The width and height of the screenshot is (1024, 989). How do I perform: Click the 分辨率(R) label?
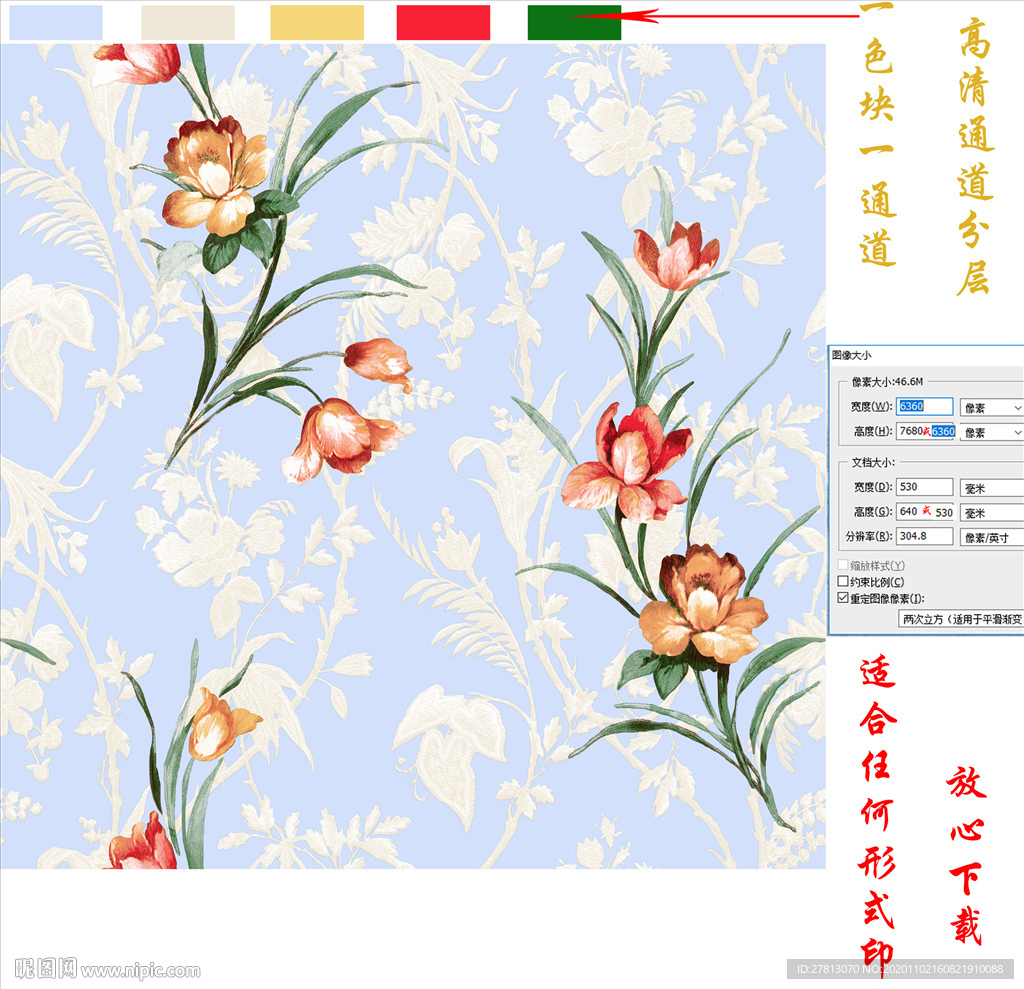(869, 536)
